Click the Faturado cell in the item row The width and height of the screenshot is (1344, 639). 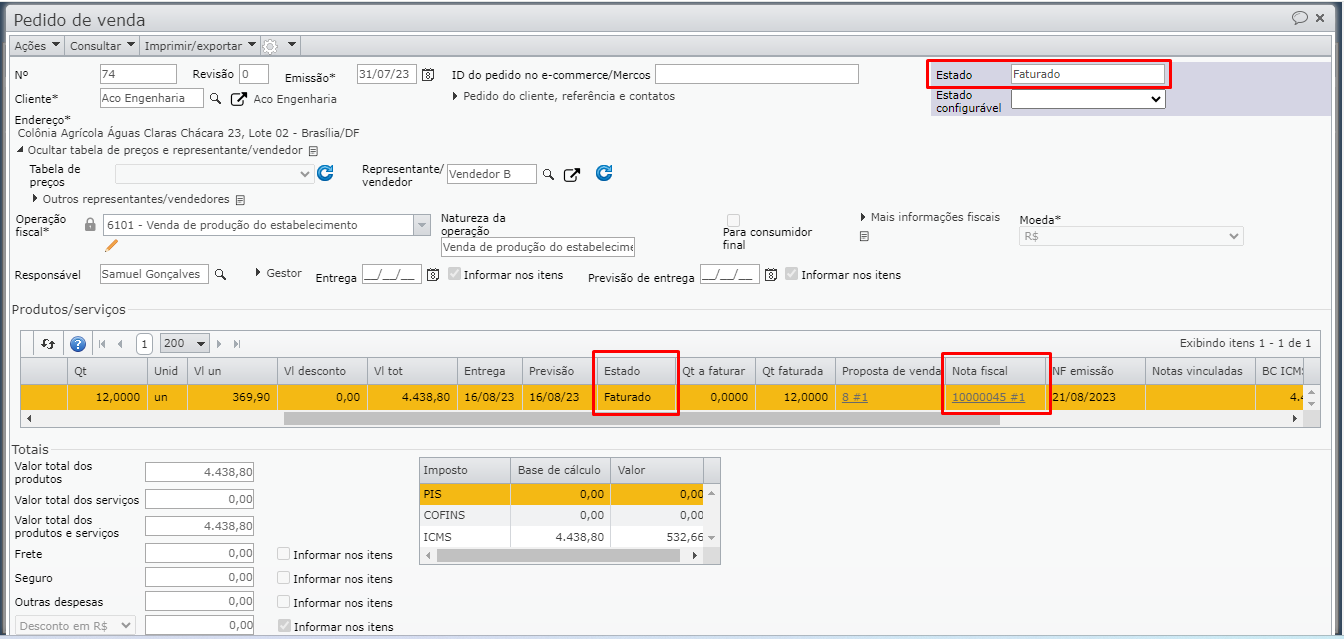[636, 397]
